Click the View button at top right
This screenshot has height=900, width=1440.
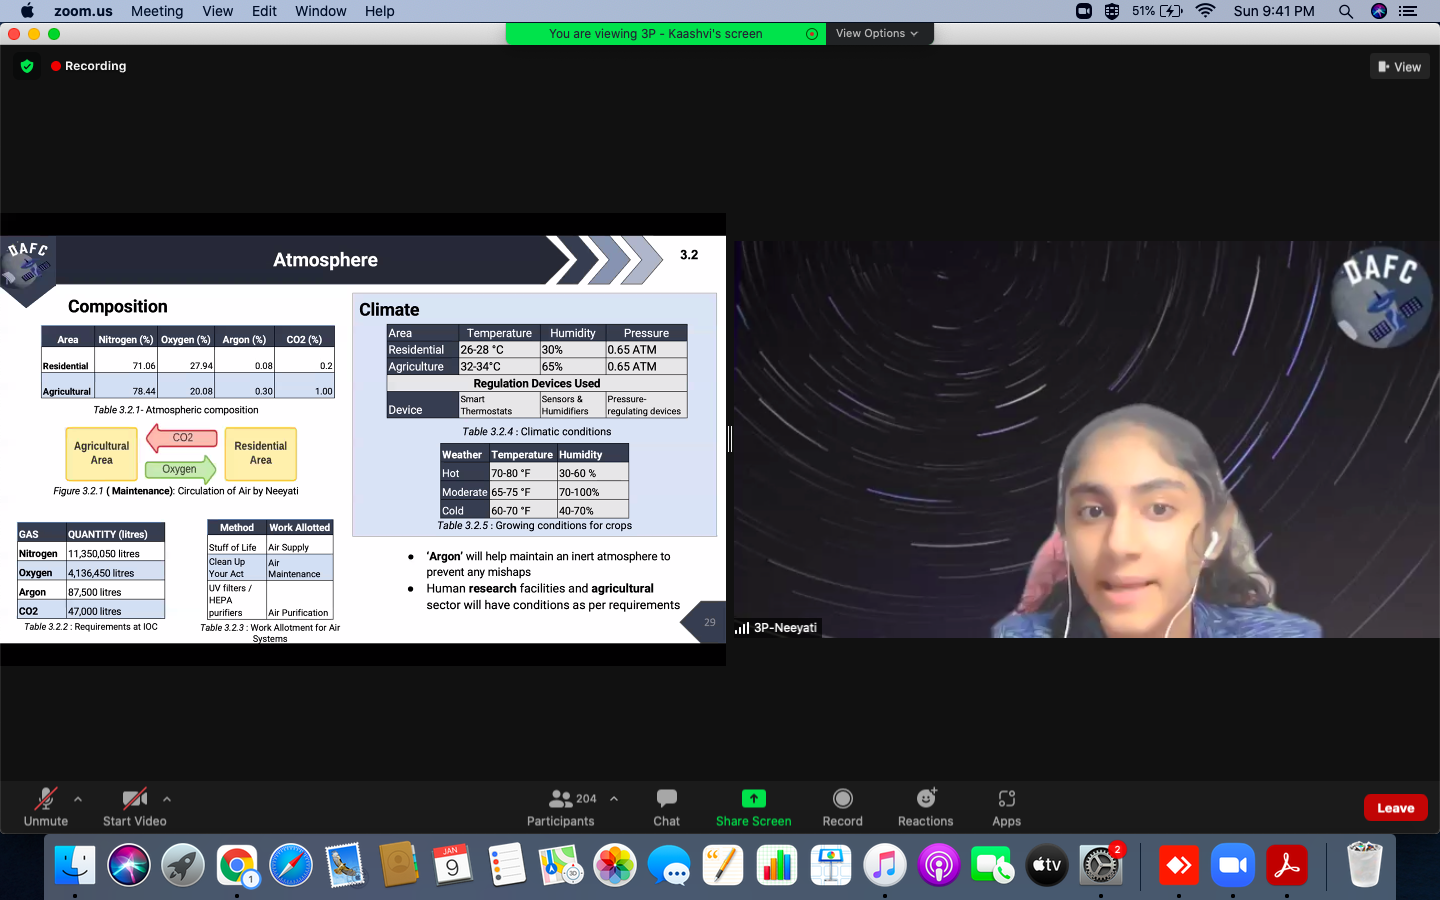tap(1399, 67)
